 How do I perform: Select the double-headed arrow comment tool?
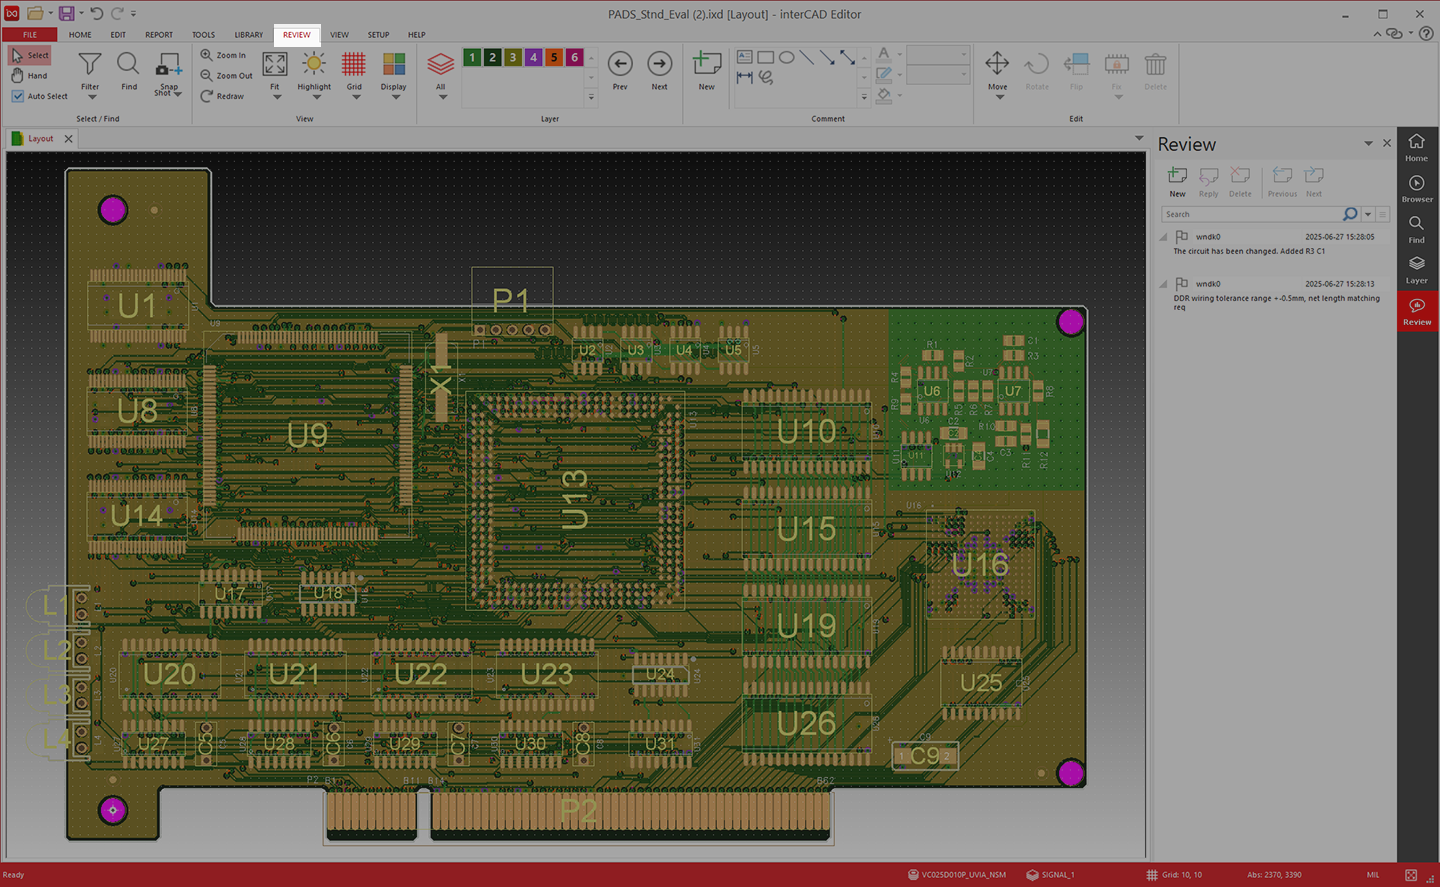click(847, 57)
